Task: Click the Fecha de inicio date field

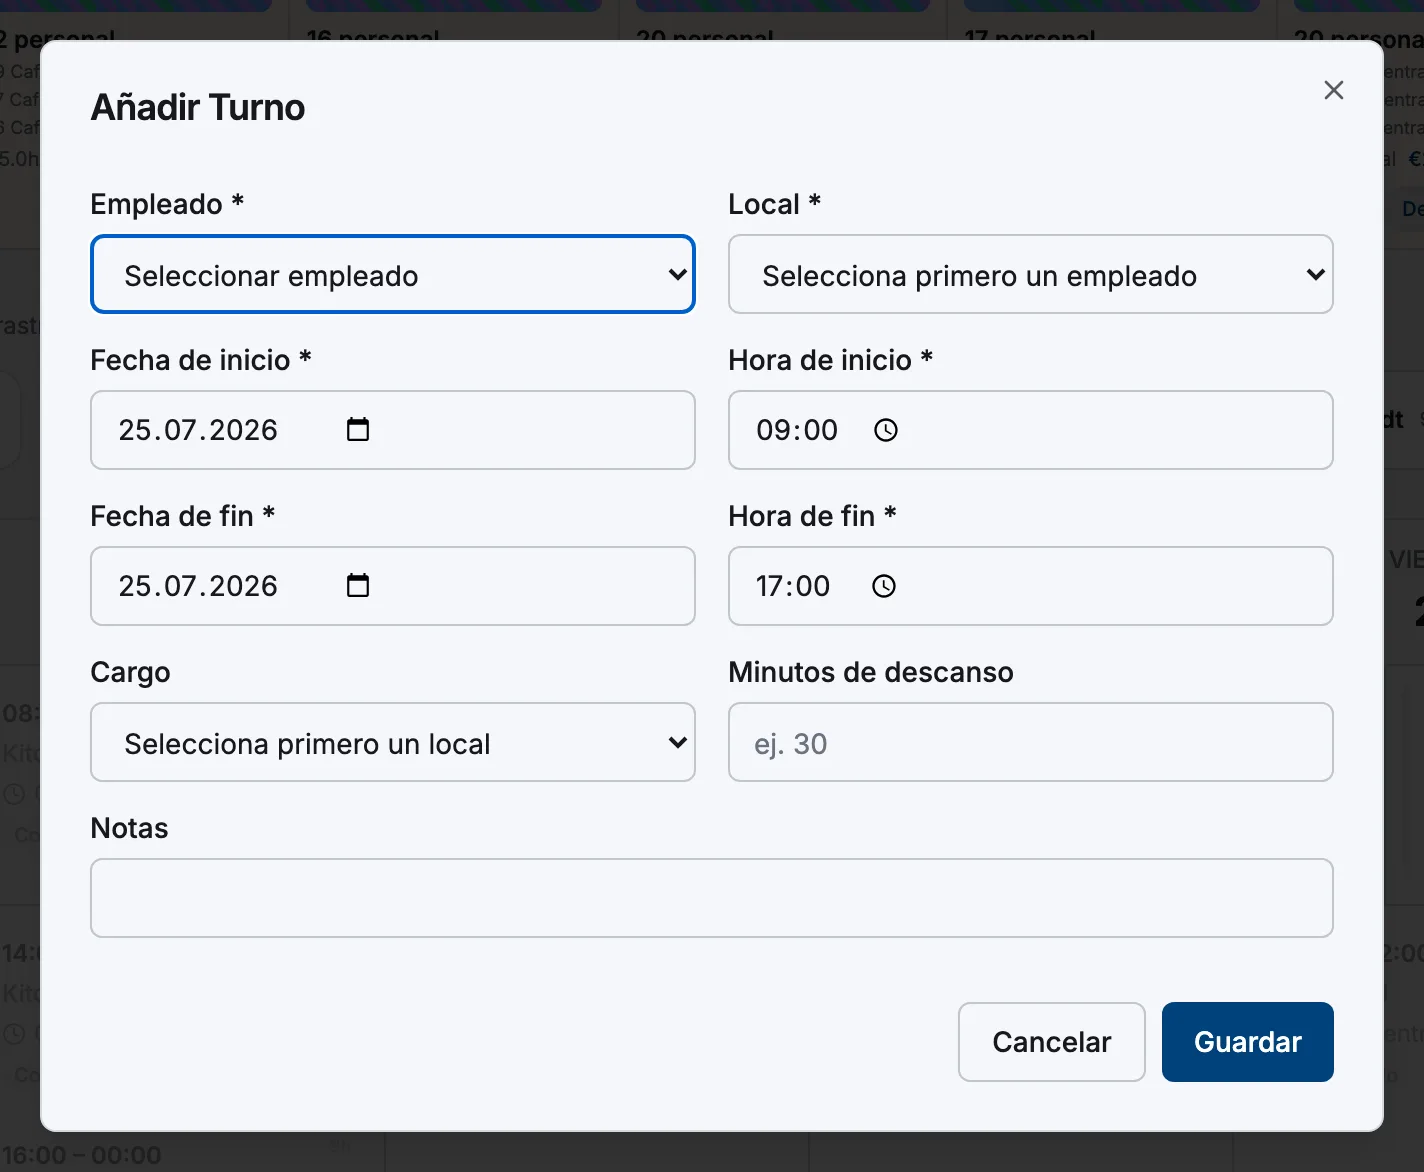Action: [393, 430]
